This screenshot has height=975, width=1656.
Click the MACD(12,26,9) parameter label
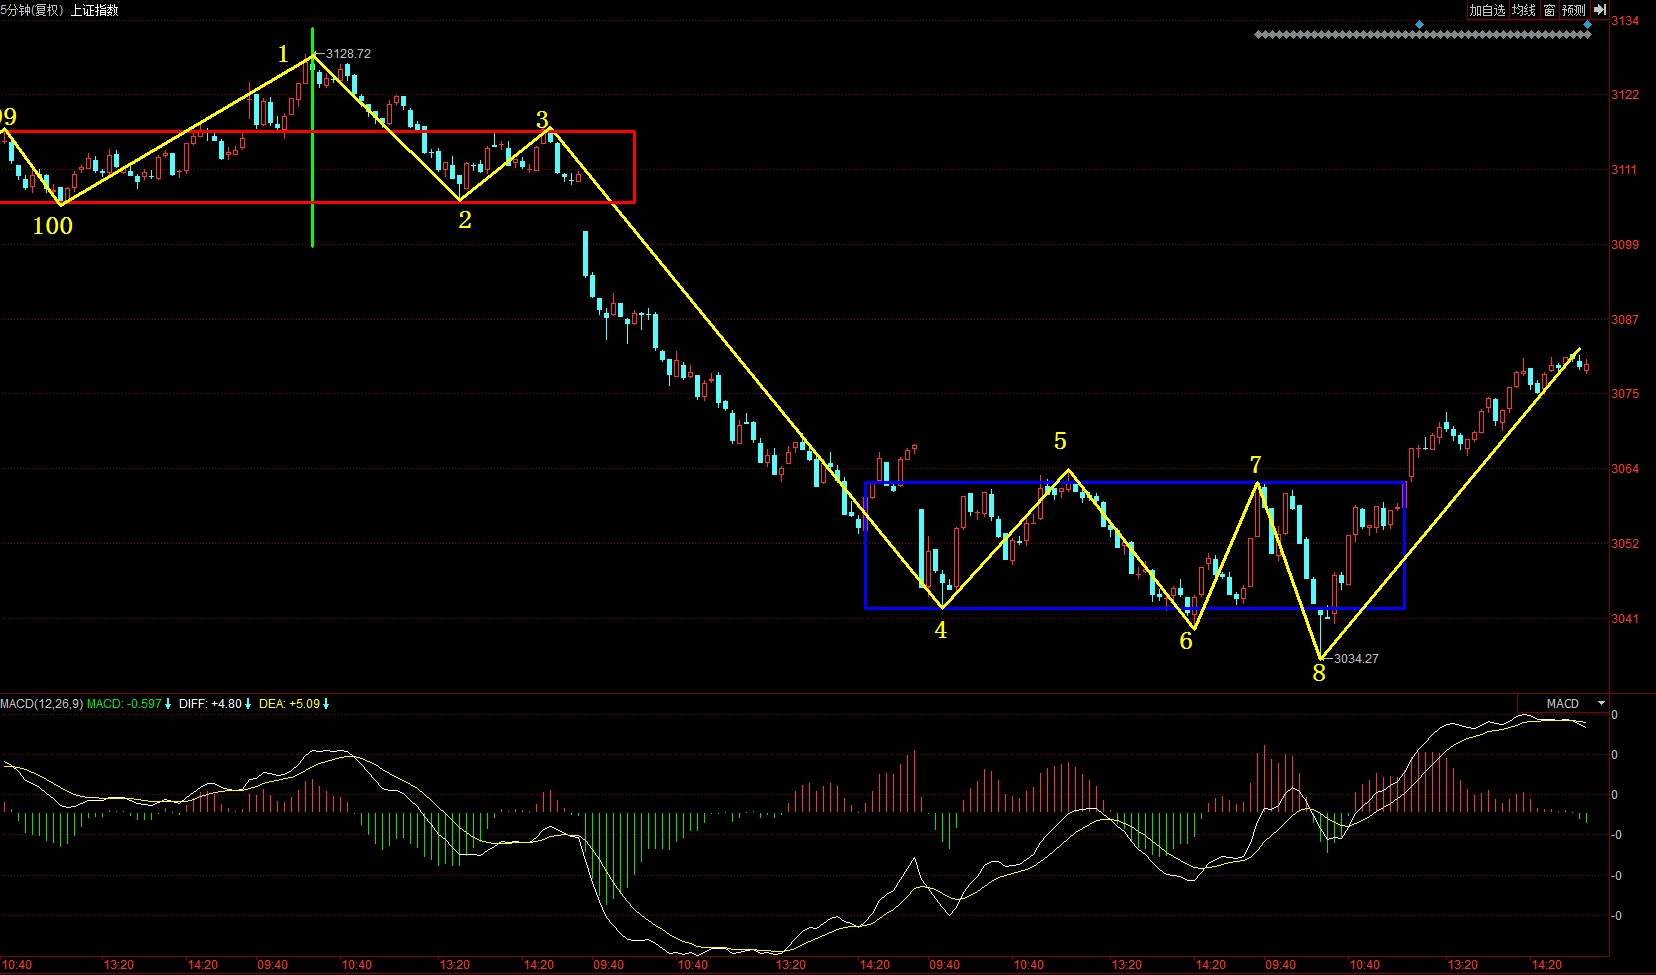click(41, 704)
